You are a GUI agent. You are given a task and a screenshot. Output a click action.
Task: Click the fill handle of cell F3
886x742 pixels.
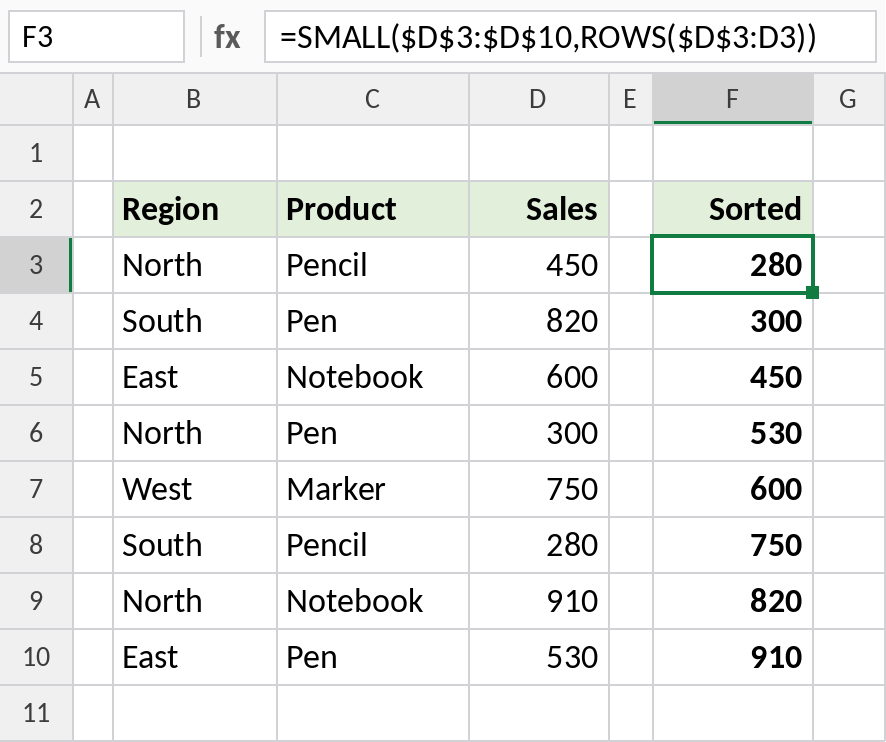click(x=813, y=292)
